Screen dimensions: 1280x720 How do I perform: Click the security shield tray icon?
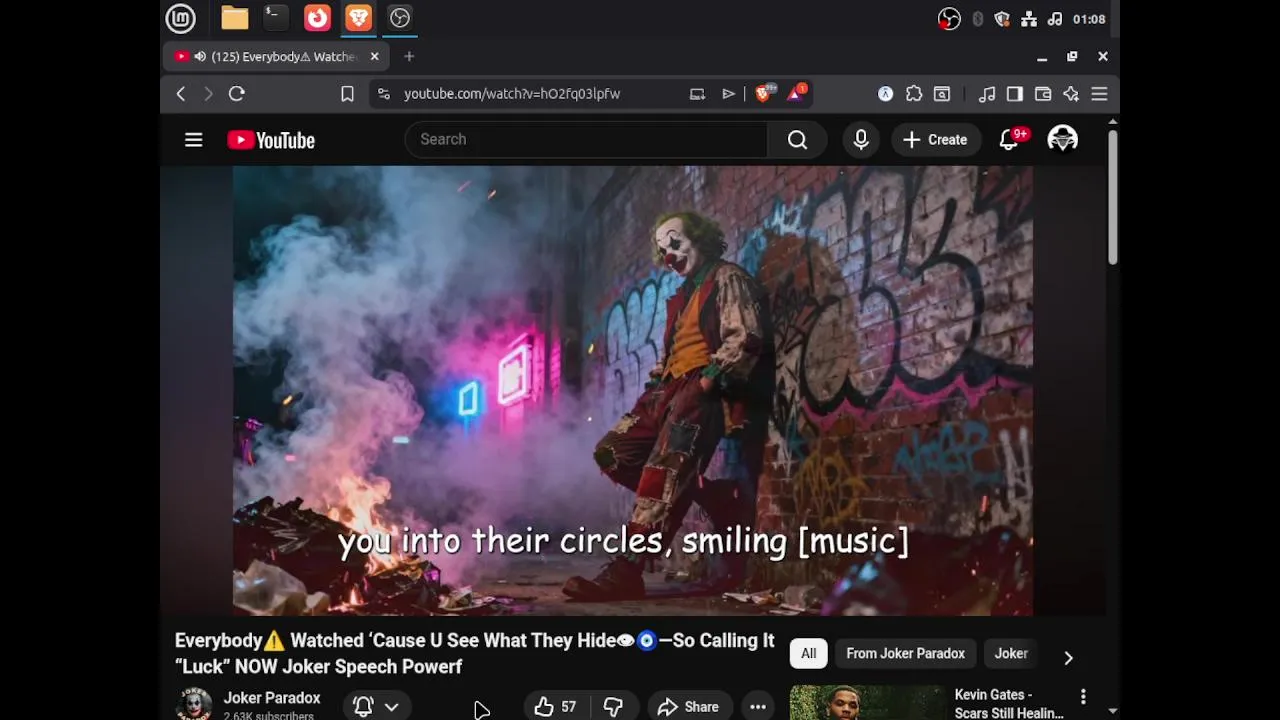[1002, 19]
